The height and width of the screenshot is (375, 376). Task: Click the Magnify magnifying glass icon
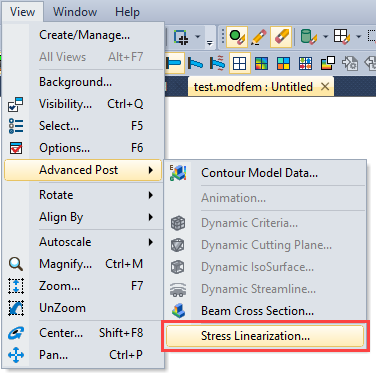pyautogui.click(x=16, y=264)
